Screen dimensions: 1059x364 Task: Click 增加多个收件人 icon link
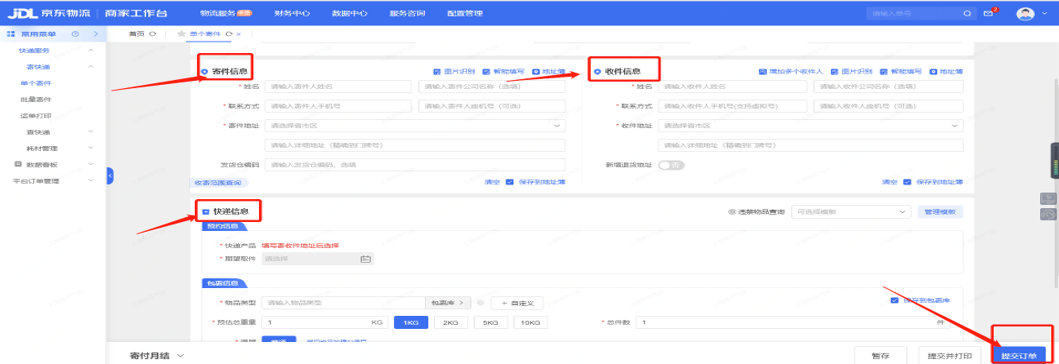(791, 71)
